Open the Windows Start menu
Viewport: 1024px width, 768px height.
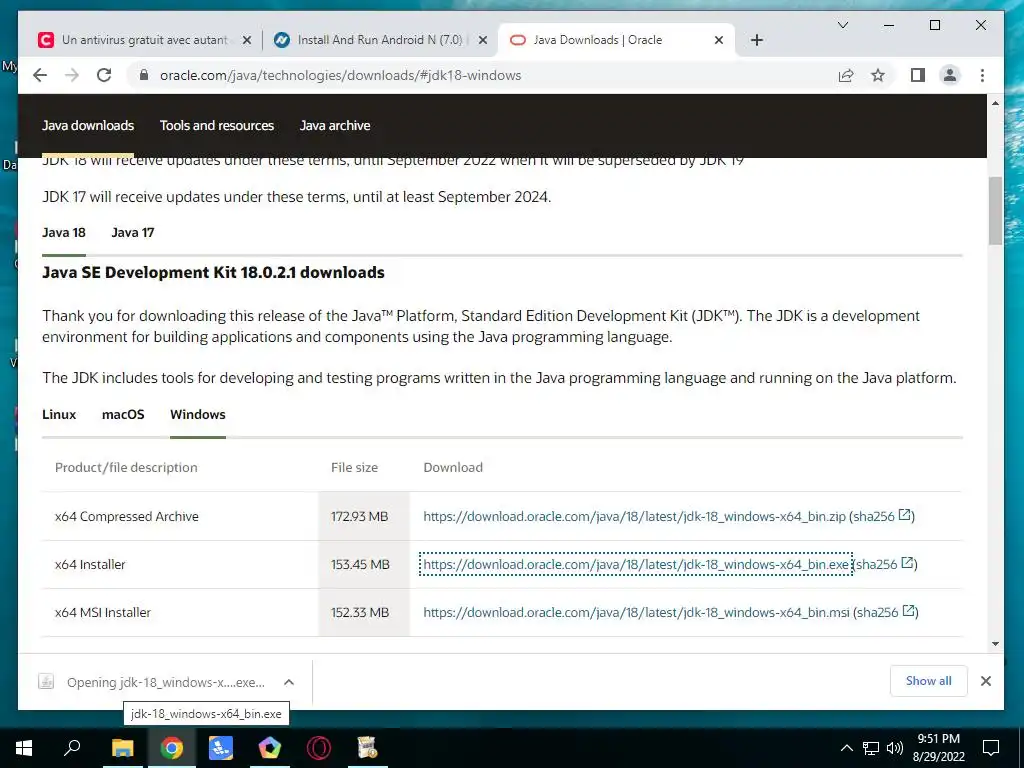24,748
